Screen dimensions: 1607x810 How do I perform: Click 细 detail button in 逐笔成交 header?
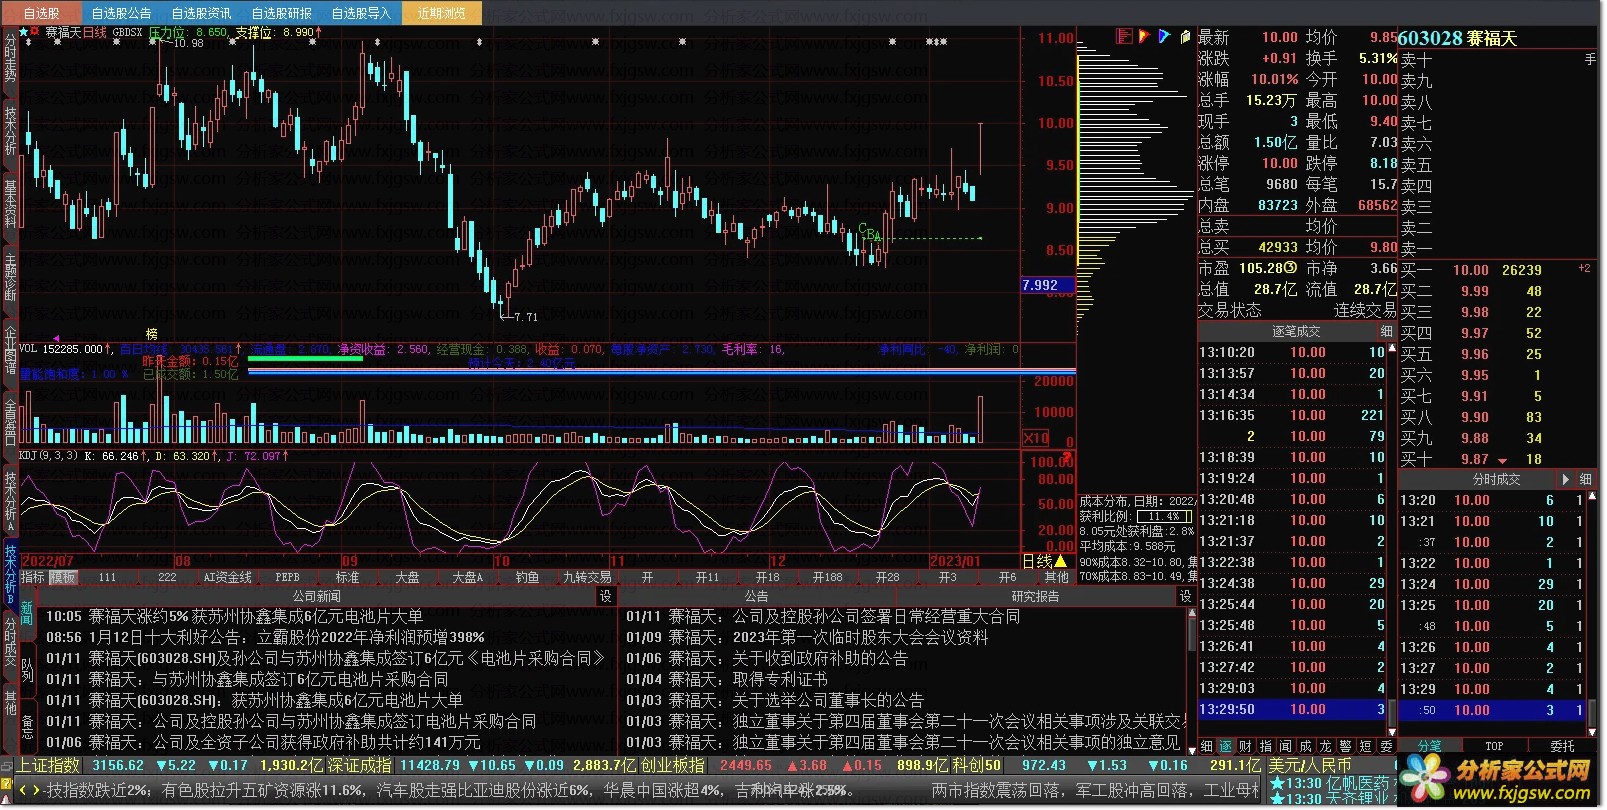point(1386,331)
